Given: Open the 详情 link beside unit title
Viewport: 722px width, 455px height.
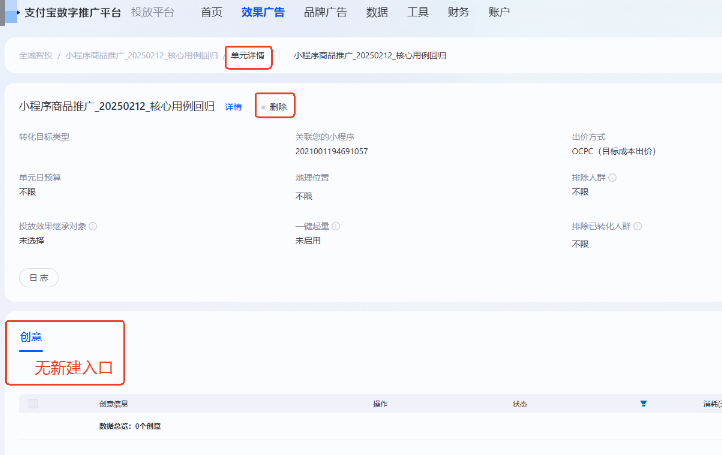Looking at the screenshot, I should (x=233, y=107).
